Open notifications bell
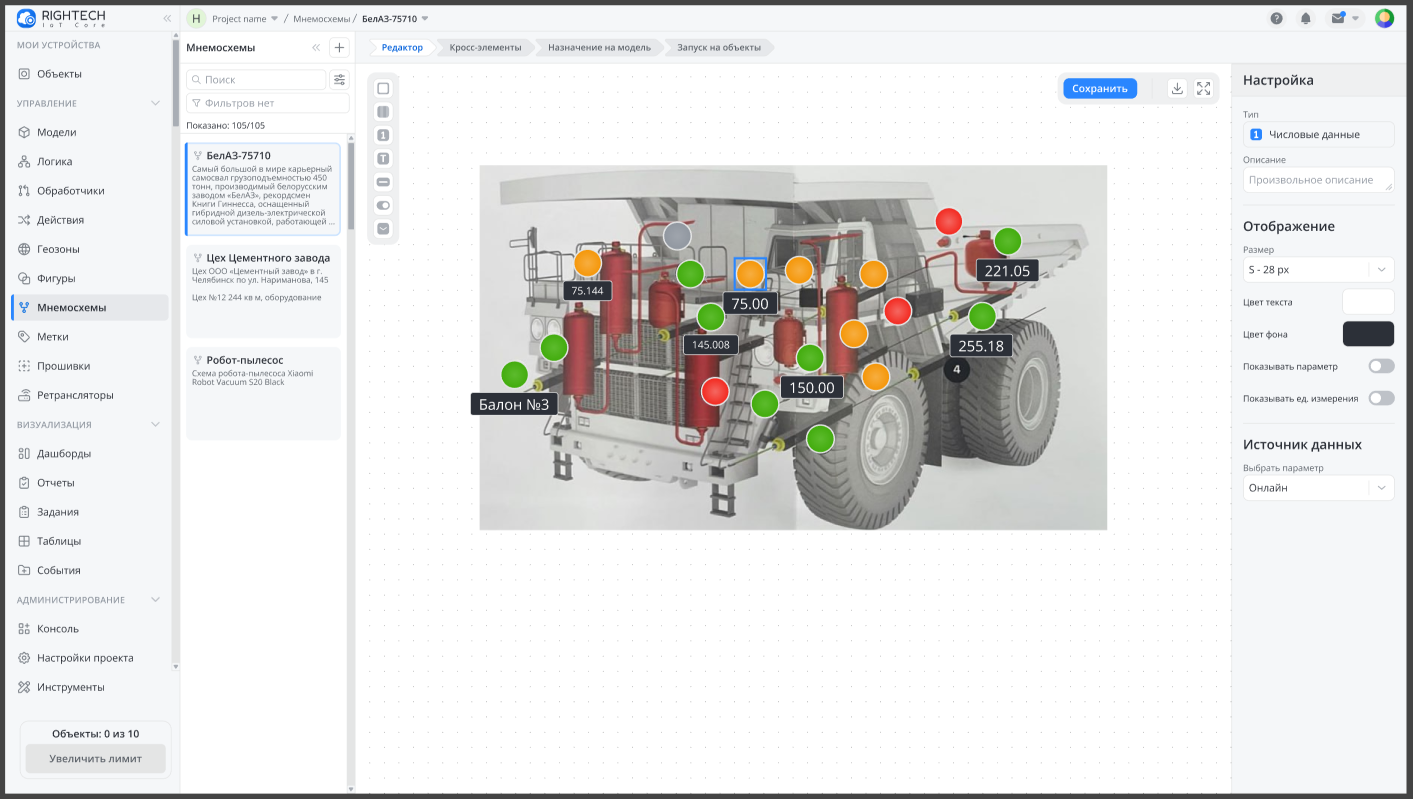1413x799 pixels. [x=1305, y=18]
